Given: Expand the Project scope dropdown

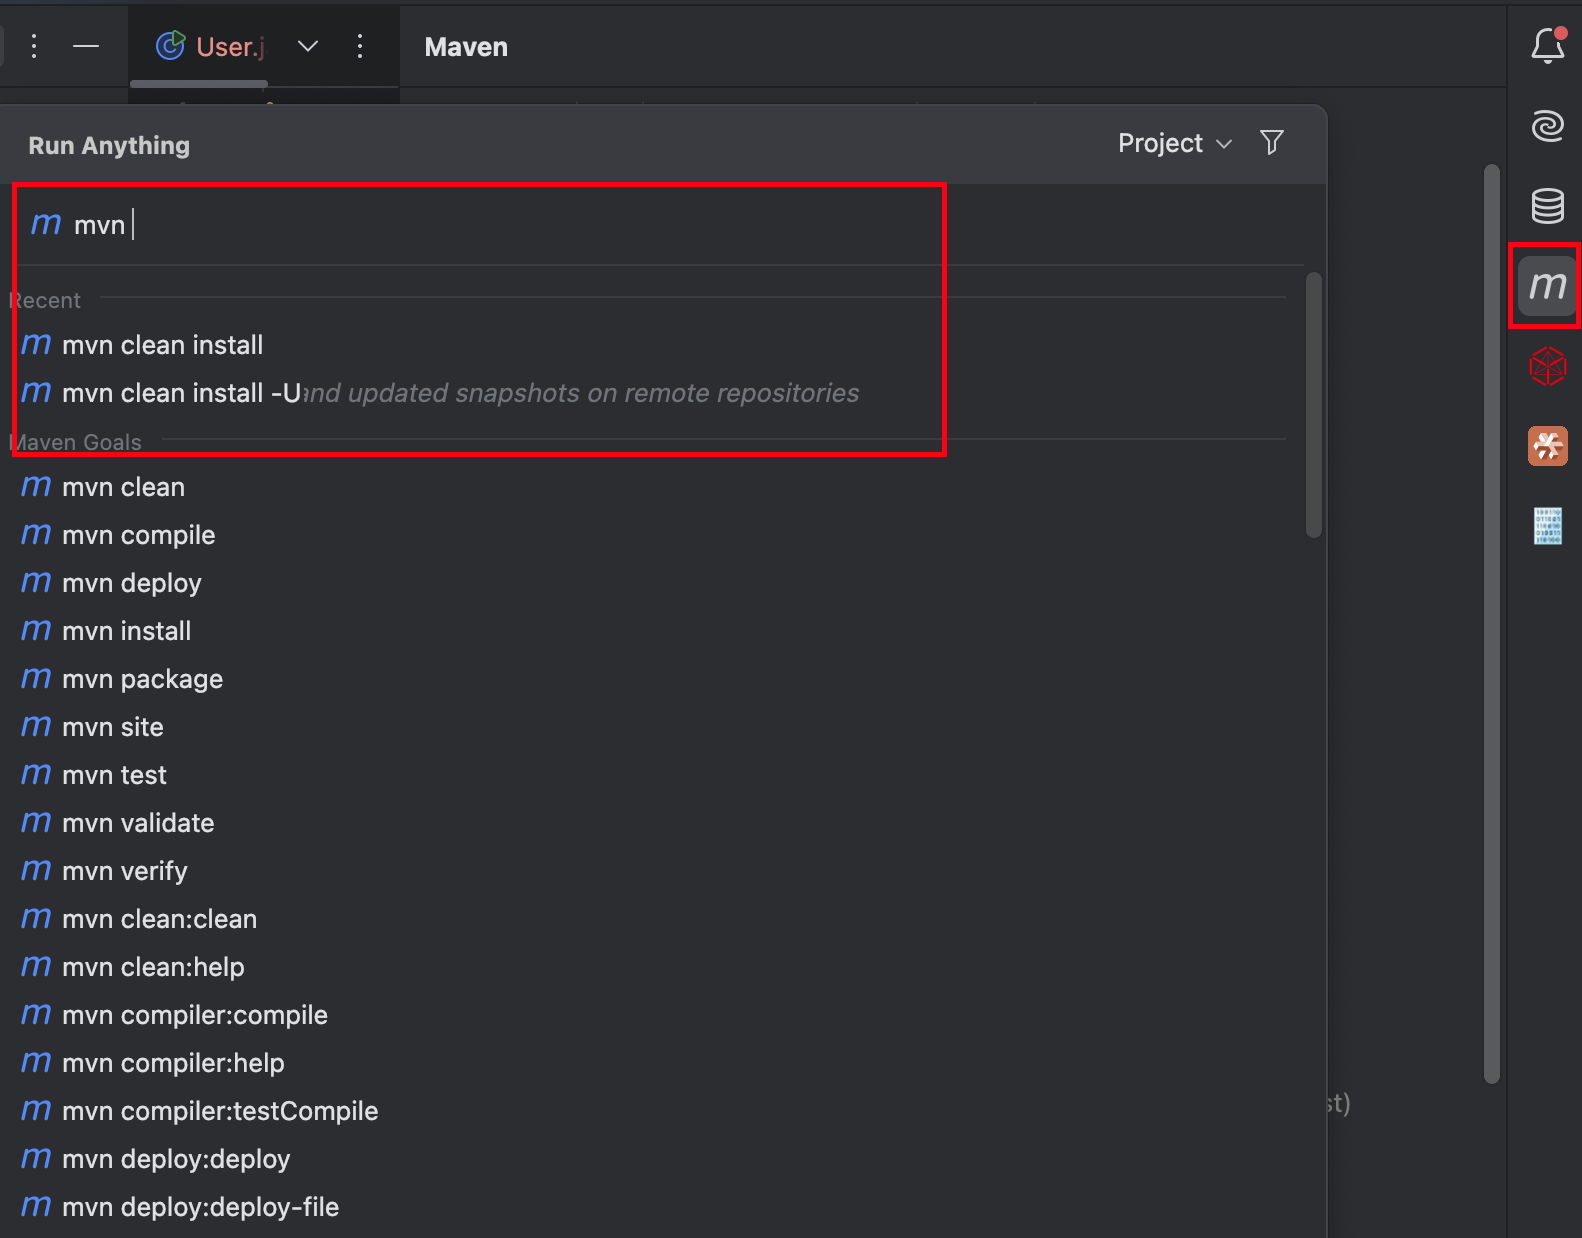Looking at the screenshot, I should click(x=1174, y=143).
